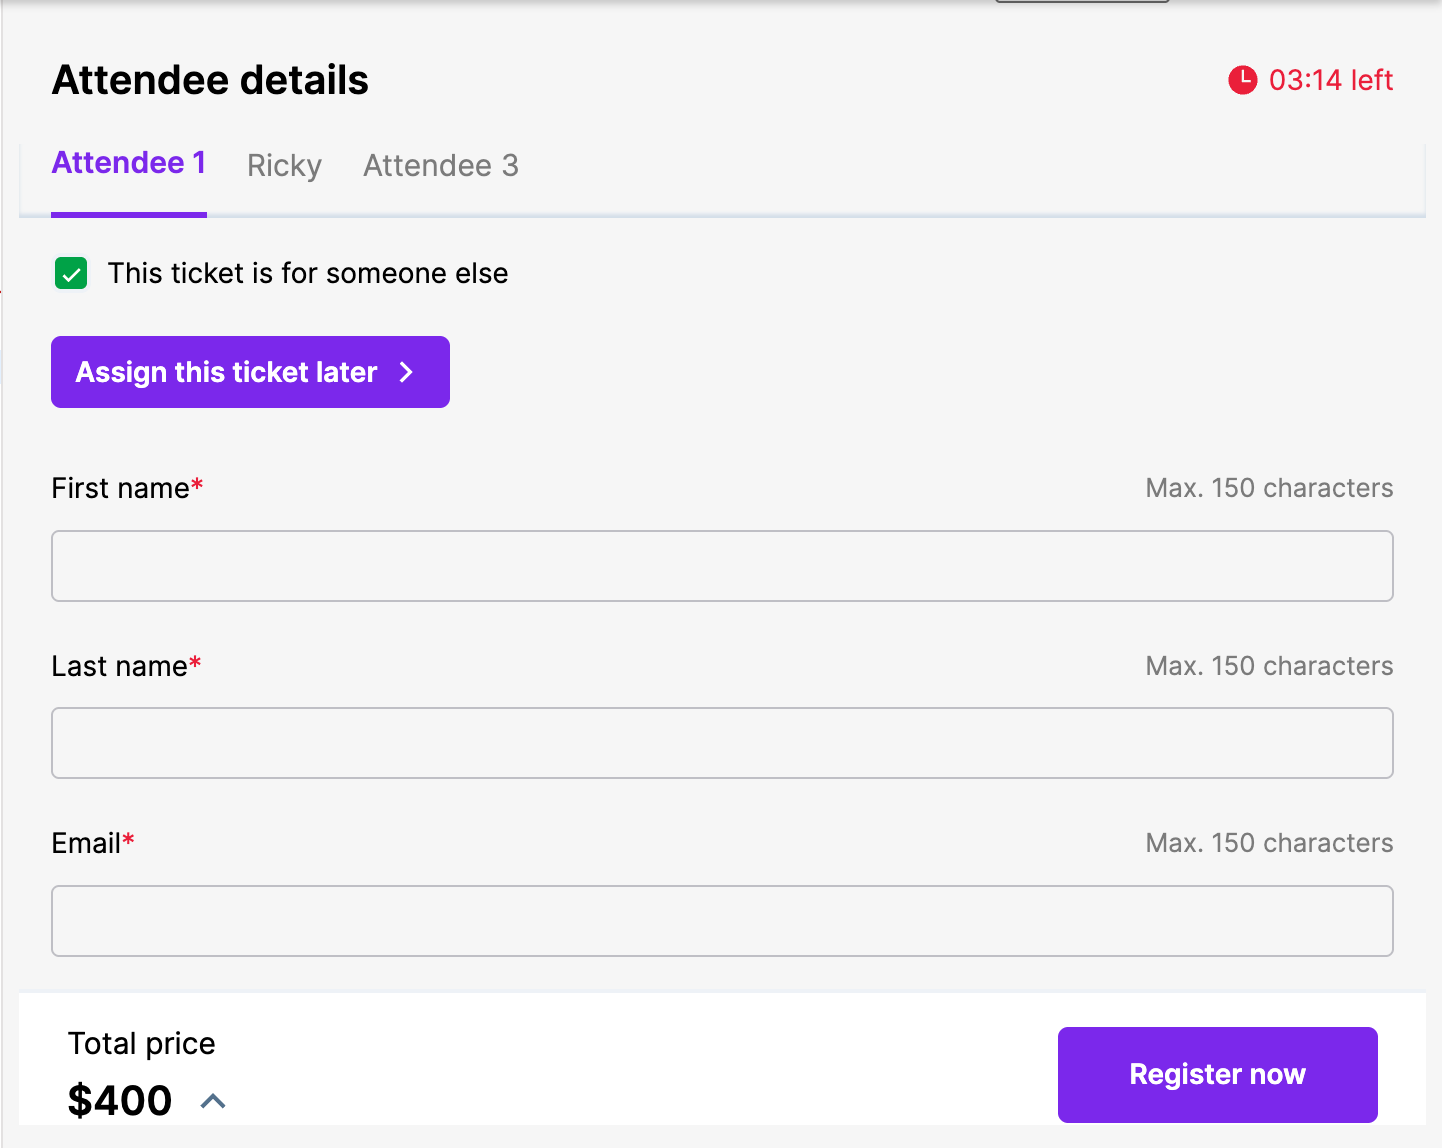1442x1148 pixels.
Task: Switch to the Attendee 1 tab
Action: point(129,163)
